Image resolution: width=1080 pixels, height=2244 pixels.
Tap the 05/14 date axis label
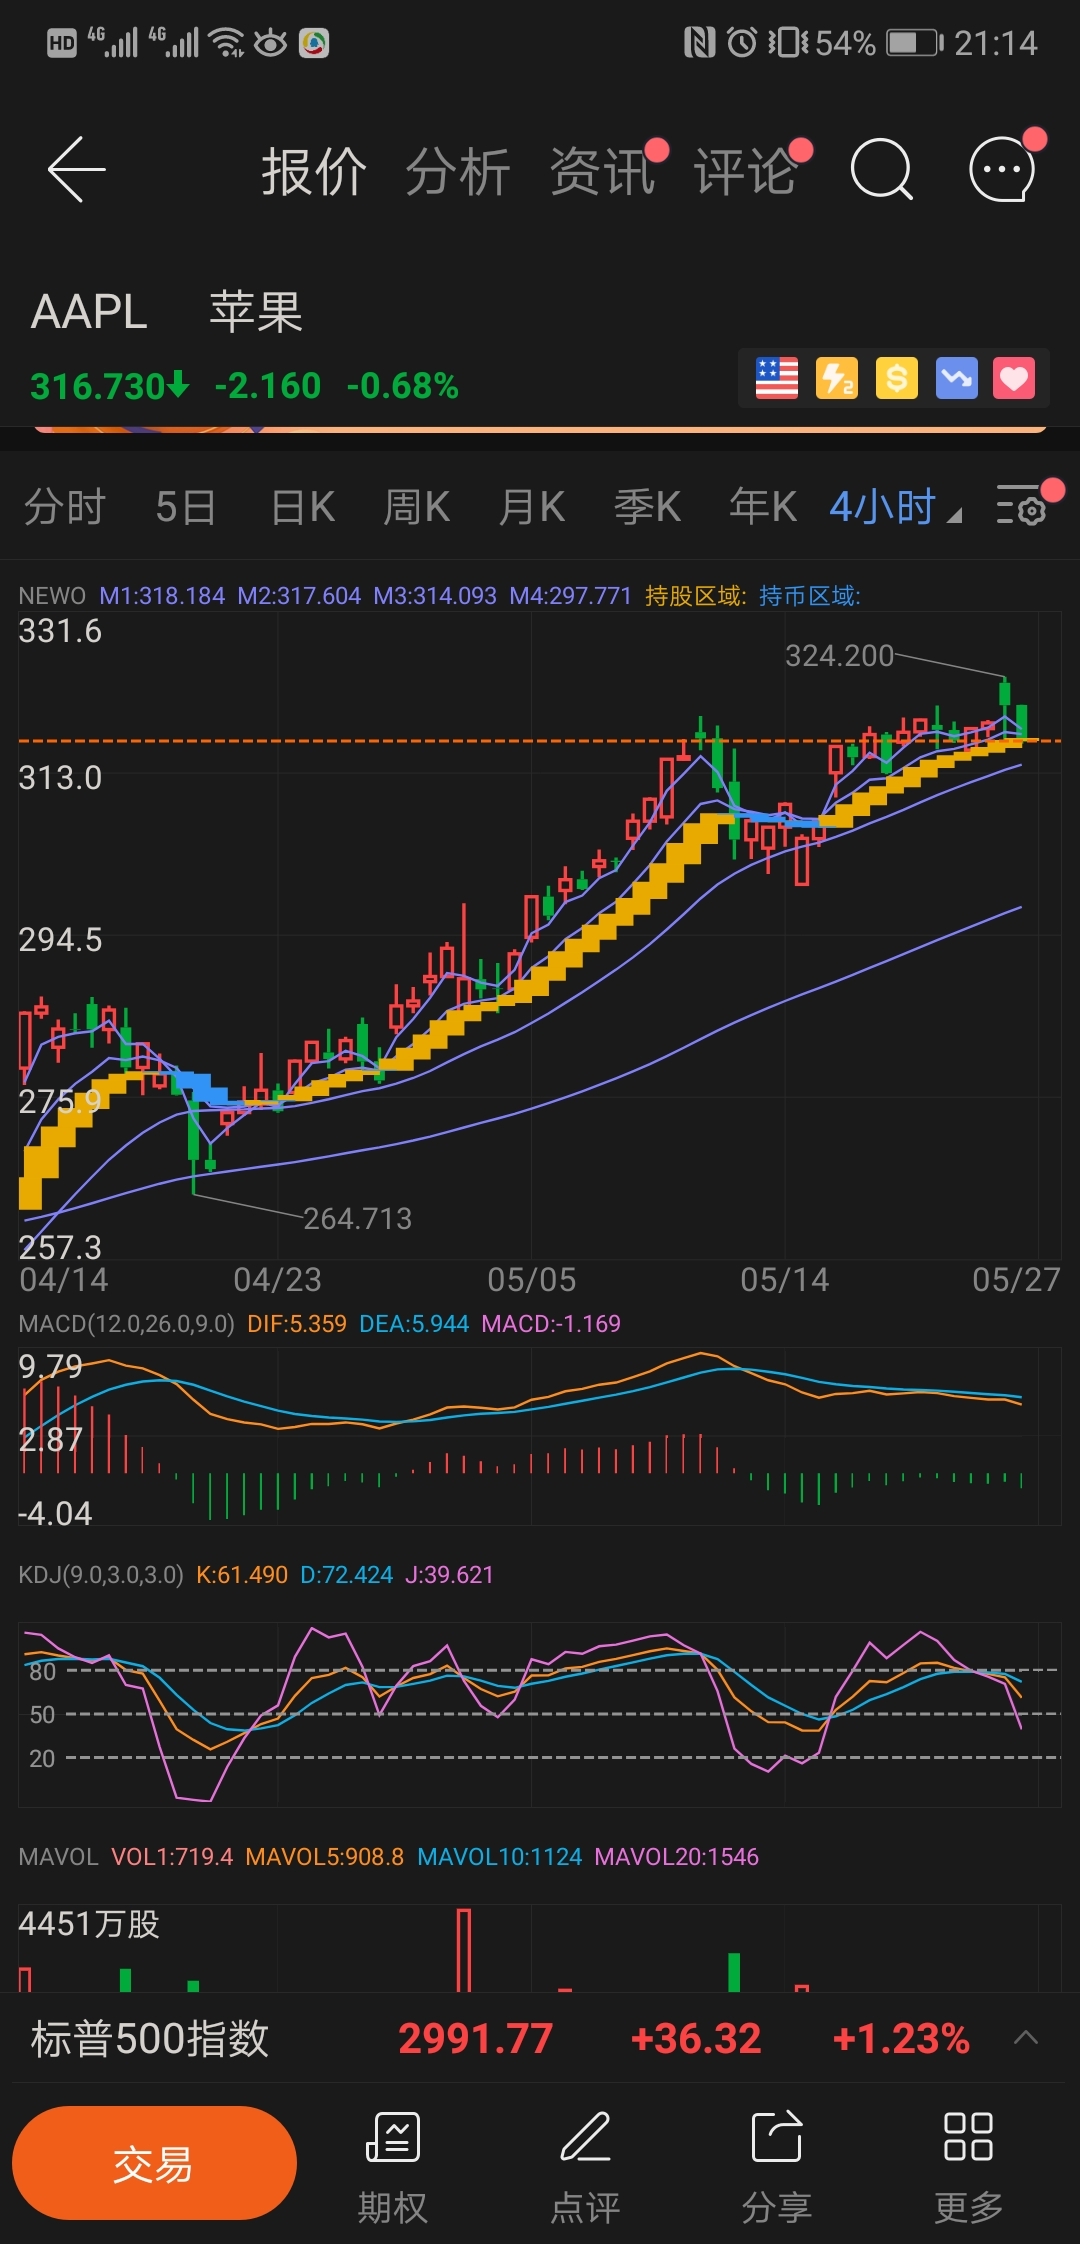pos(785,1279)
